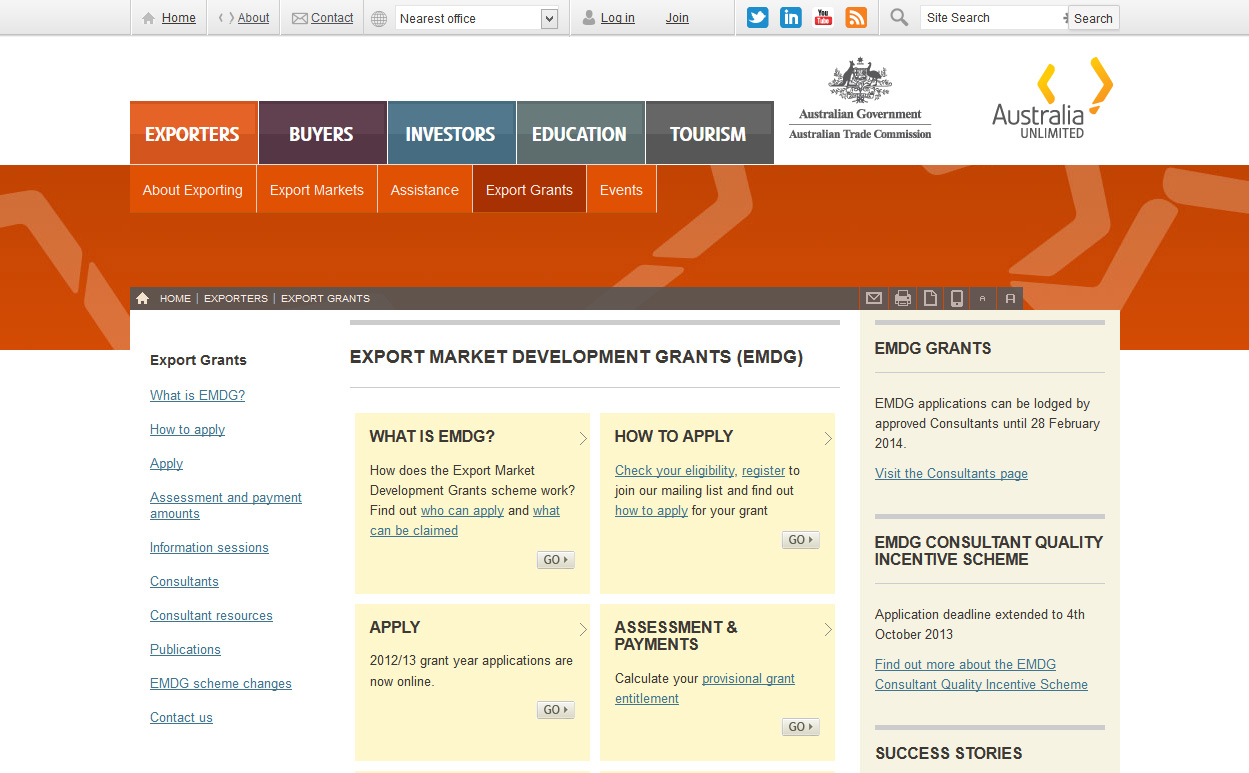Open the RSS feed icon
This screenshot has height=773, width=1249.
[856, 17]
